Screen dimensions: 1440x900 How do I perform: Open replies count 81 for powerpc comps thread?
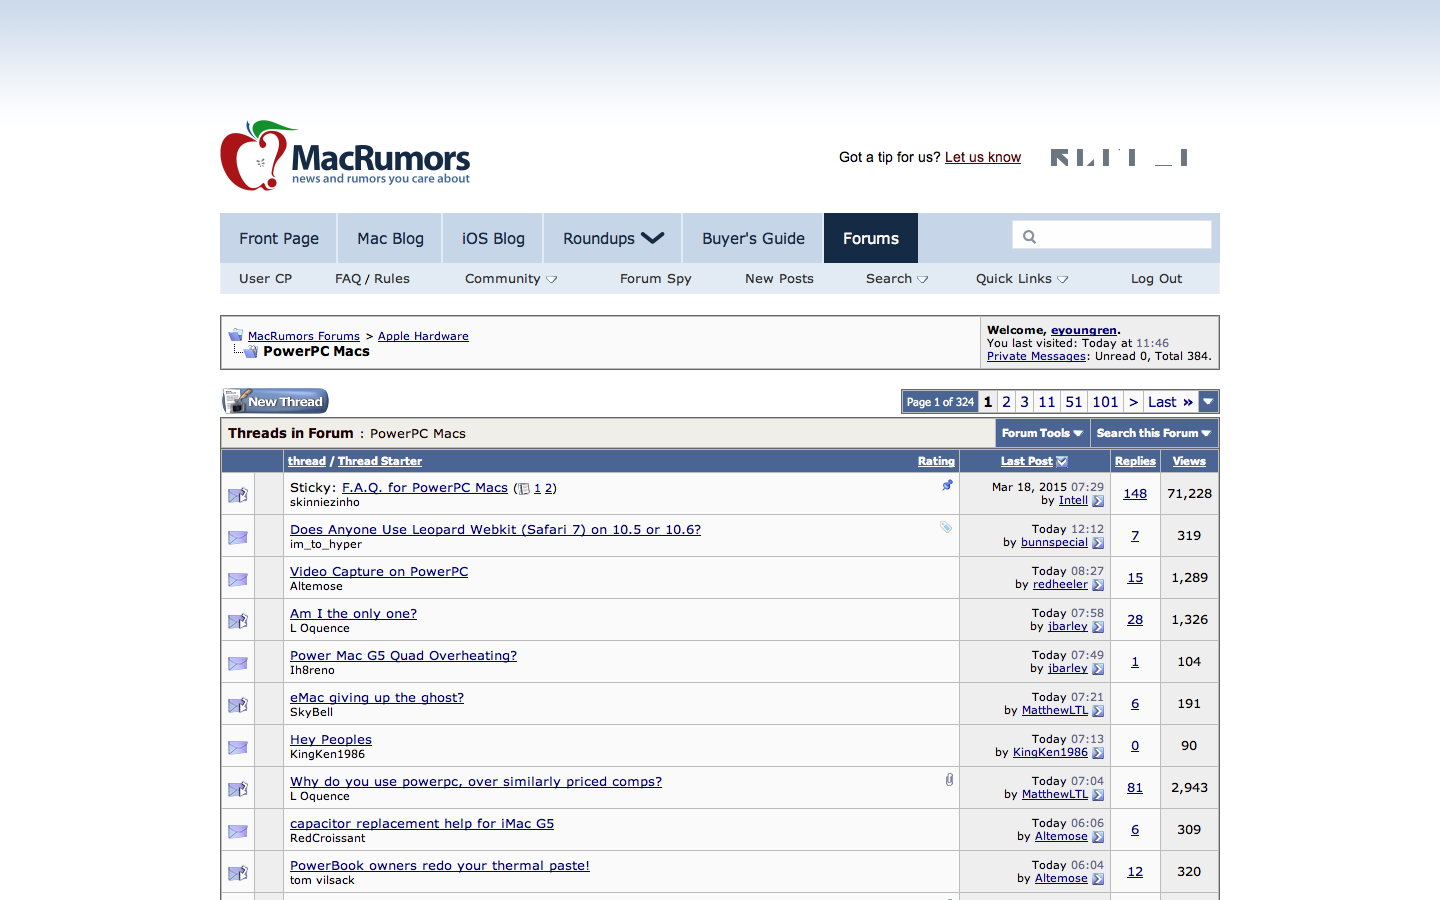click(x=1135, y=788)
